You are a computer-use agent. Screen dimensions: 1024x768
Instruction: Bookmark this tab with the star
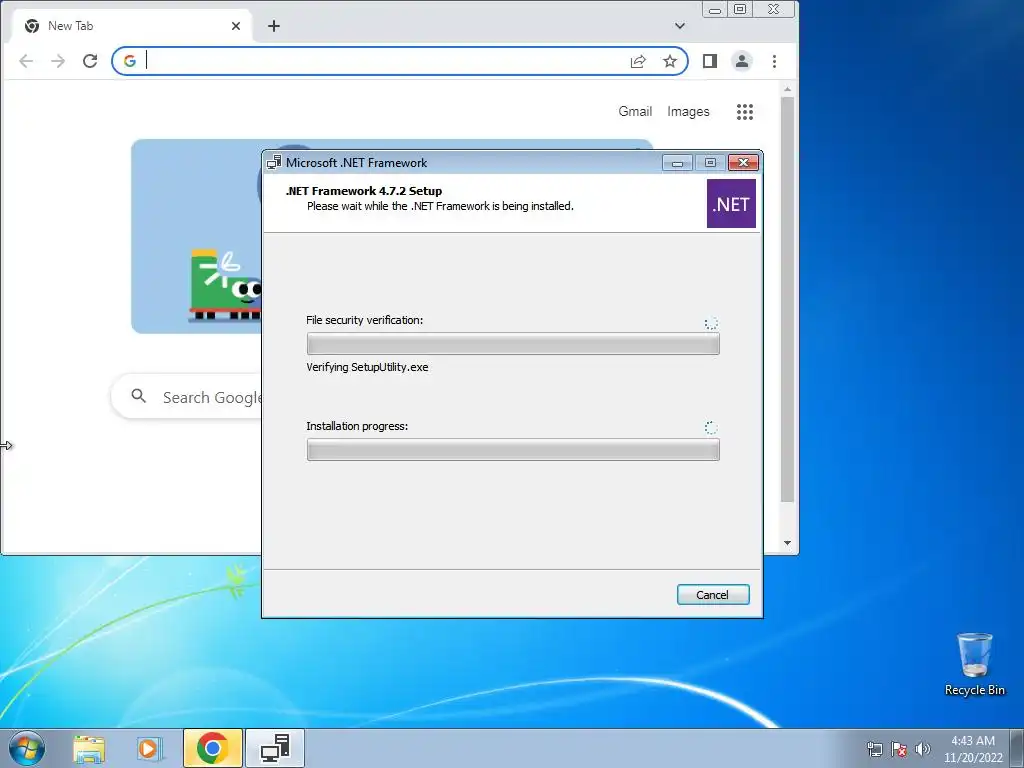(x=670, y=61)
